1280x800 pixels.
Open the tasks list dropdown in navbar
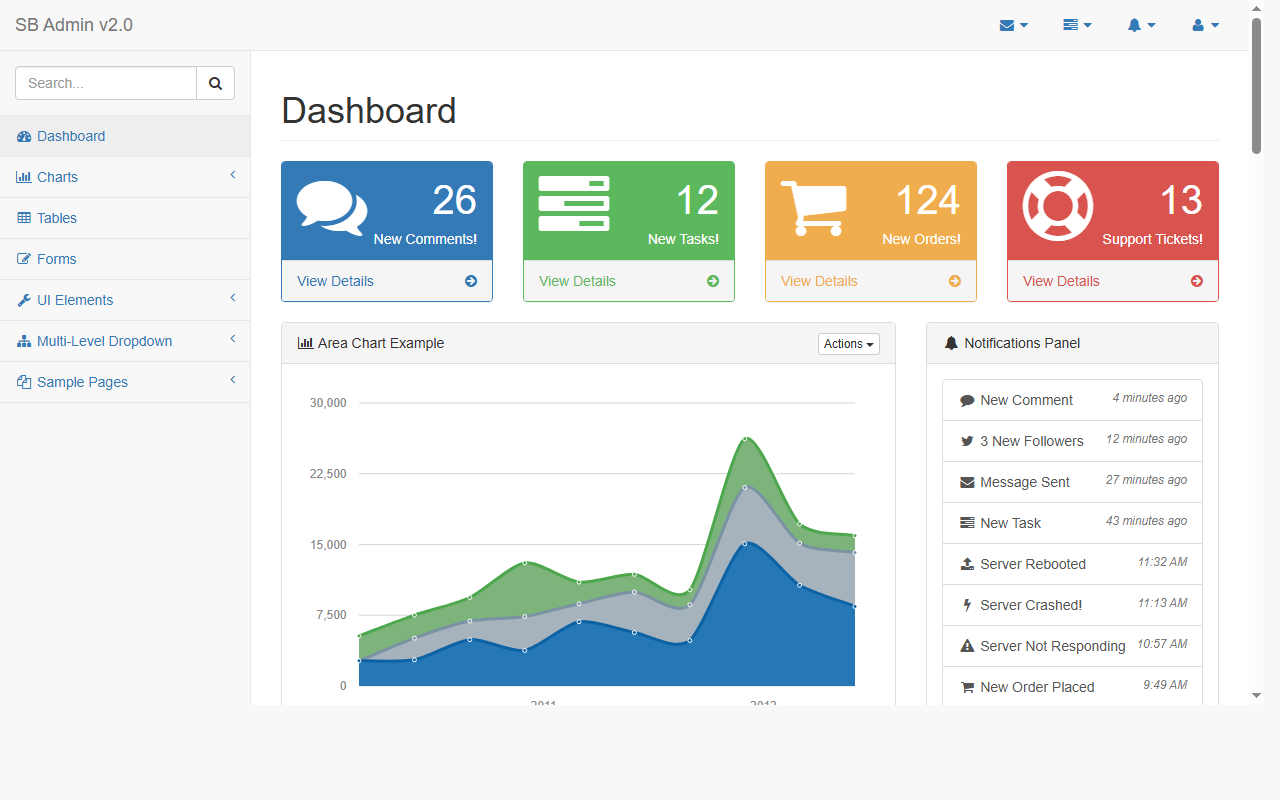pos(1077,25)
